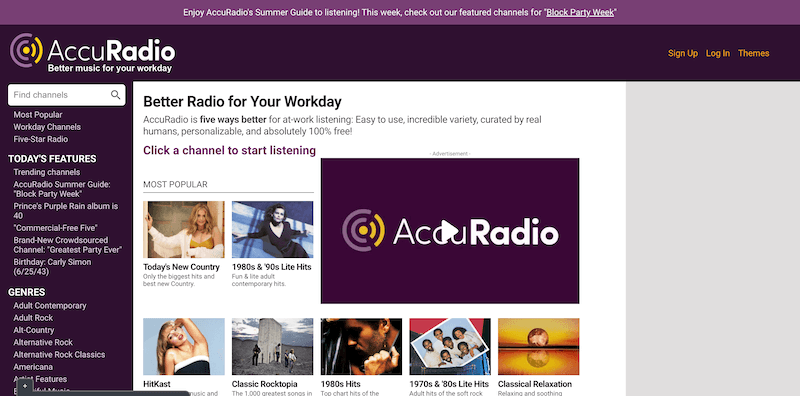Image resolution: width=800 pixels, height=396 pixels.
Task: Click the HitKast channel thumbnail
Action: pyautogui.click(x=184, y=346)
